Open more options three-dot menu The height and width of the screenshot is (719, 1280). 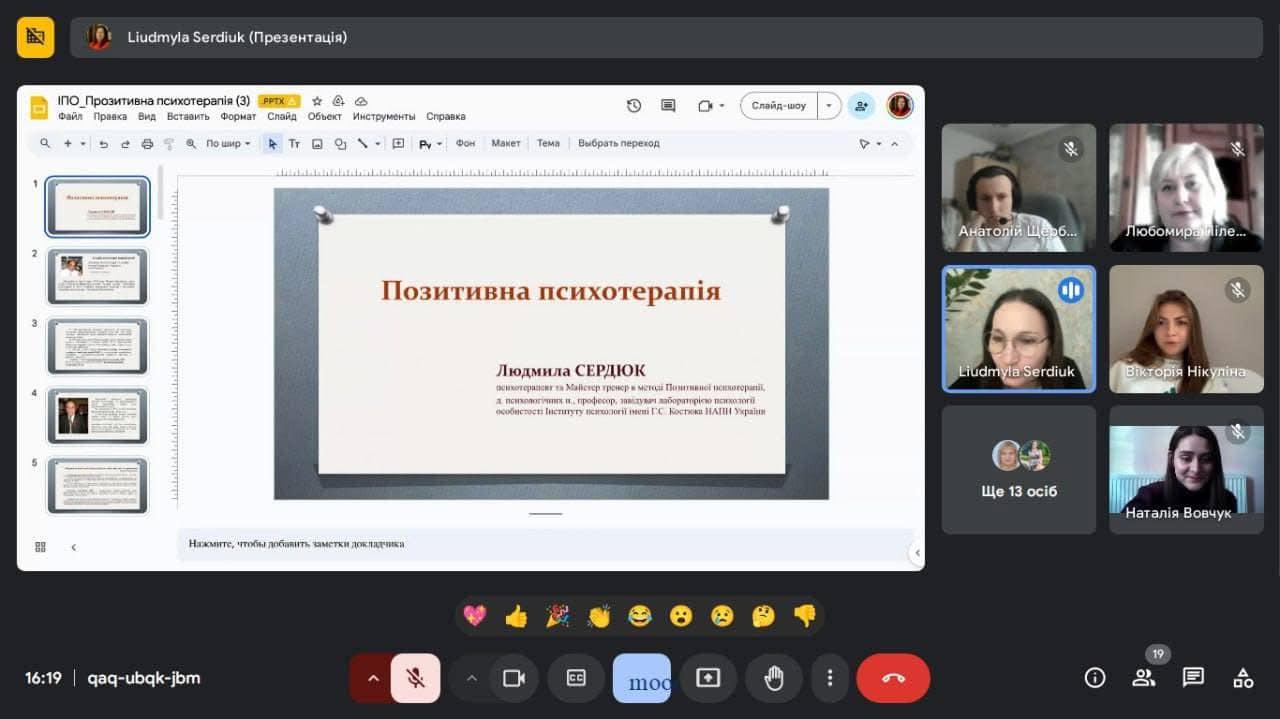[829, 678]
